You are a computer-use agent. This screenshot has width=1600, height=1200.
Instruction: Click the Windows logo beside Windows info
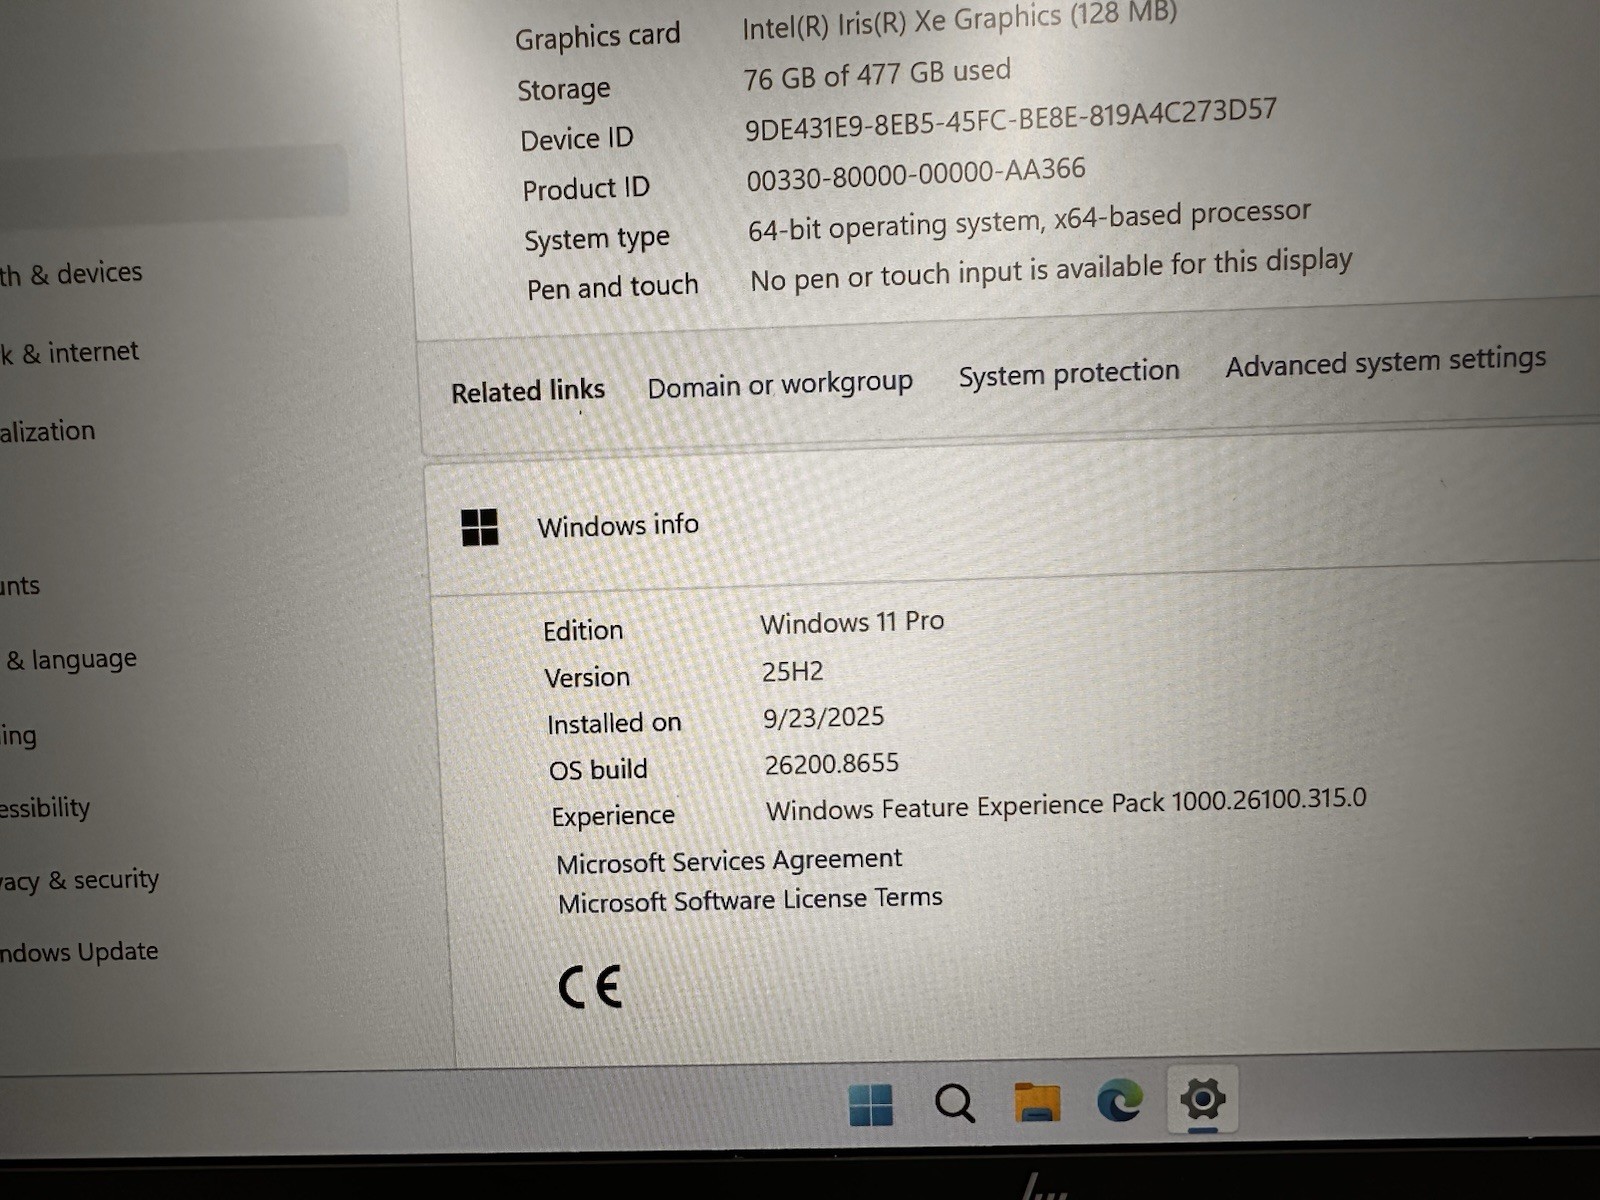[480, 527]
